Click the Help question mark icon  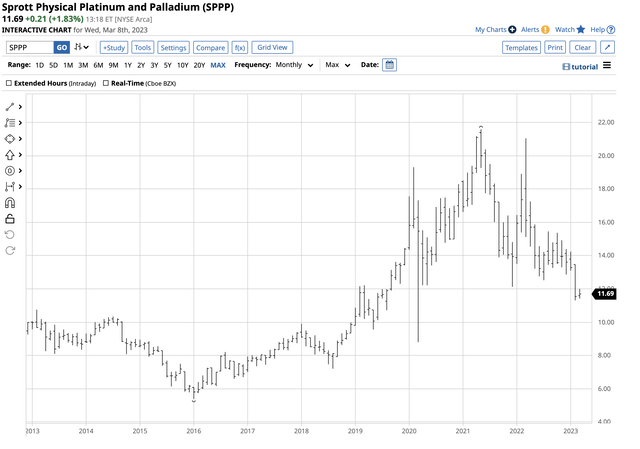[611, 30]
